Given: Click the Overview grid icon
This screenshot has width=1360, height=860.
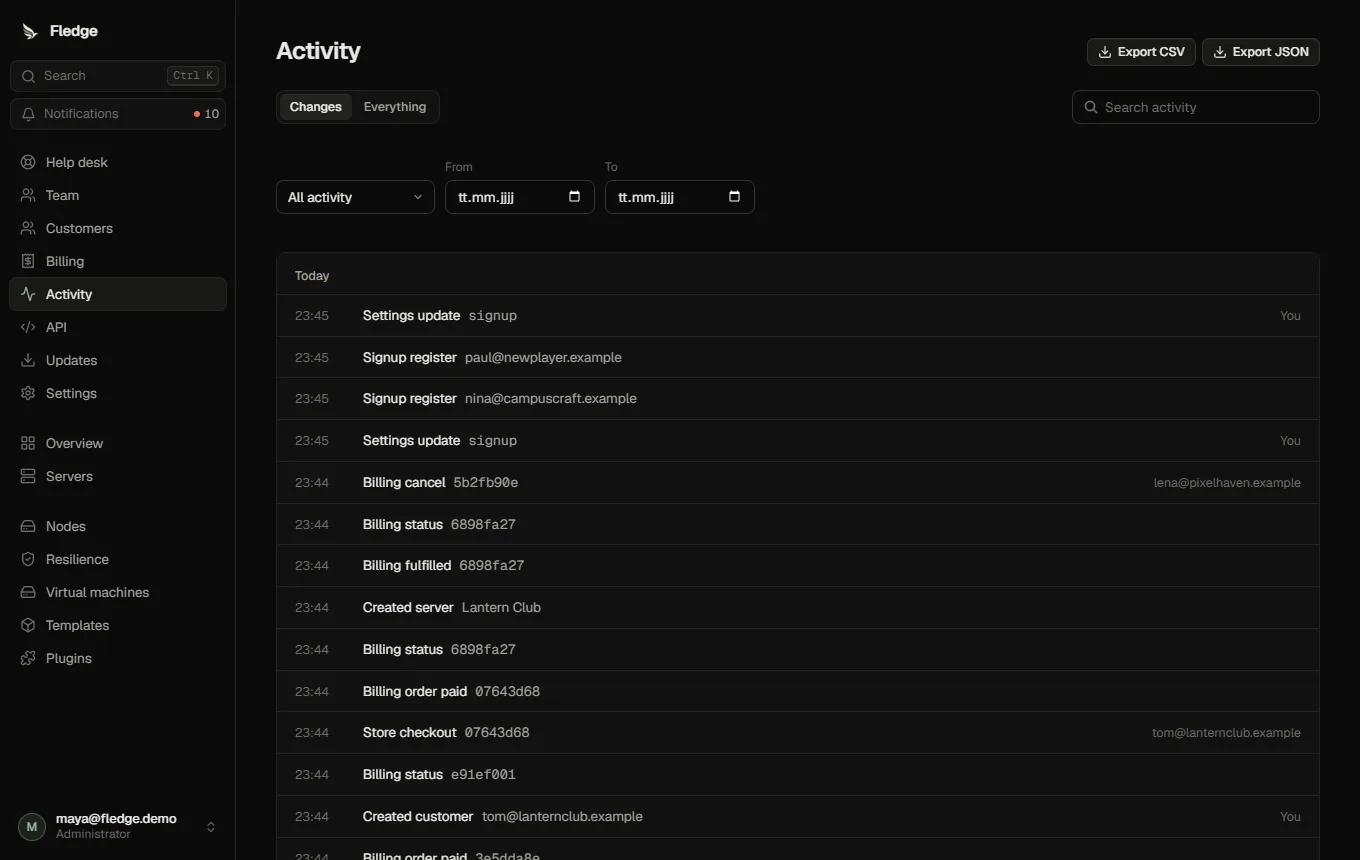Looking at the screenshot, I should coord(28,443).
